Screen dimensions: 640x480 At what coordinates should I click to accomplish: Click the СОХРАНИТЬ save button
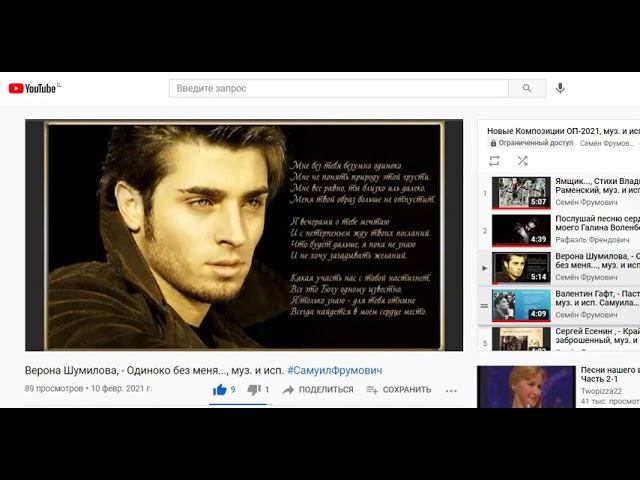pyautogui.click(x=399, y=390)
